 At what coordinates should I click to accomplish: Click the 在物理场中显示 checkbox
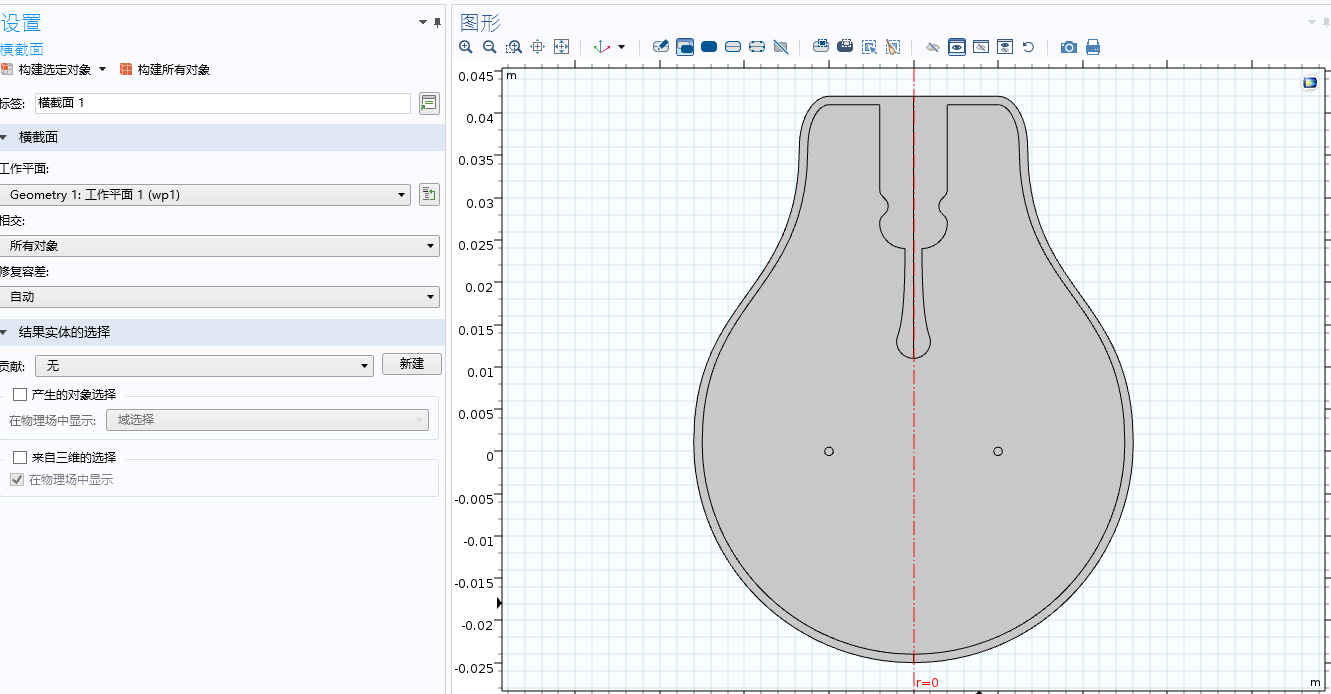click(x=16, y=480)
